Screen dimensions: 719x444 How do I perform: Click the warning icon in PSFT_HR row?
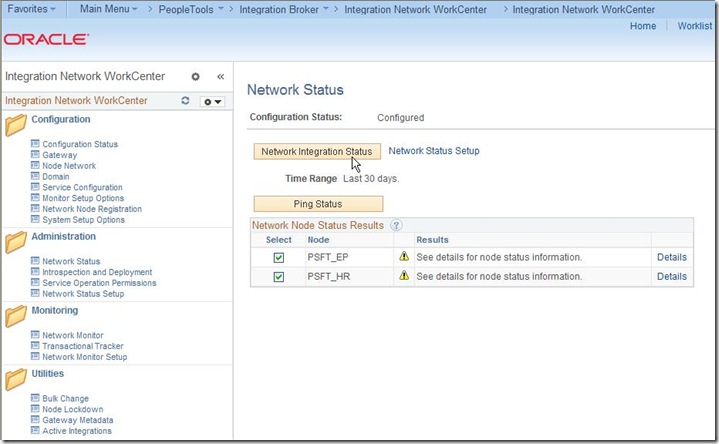click(404, 276)
